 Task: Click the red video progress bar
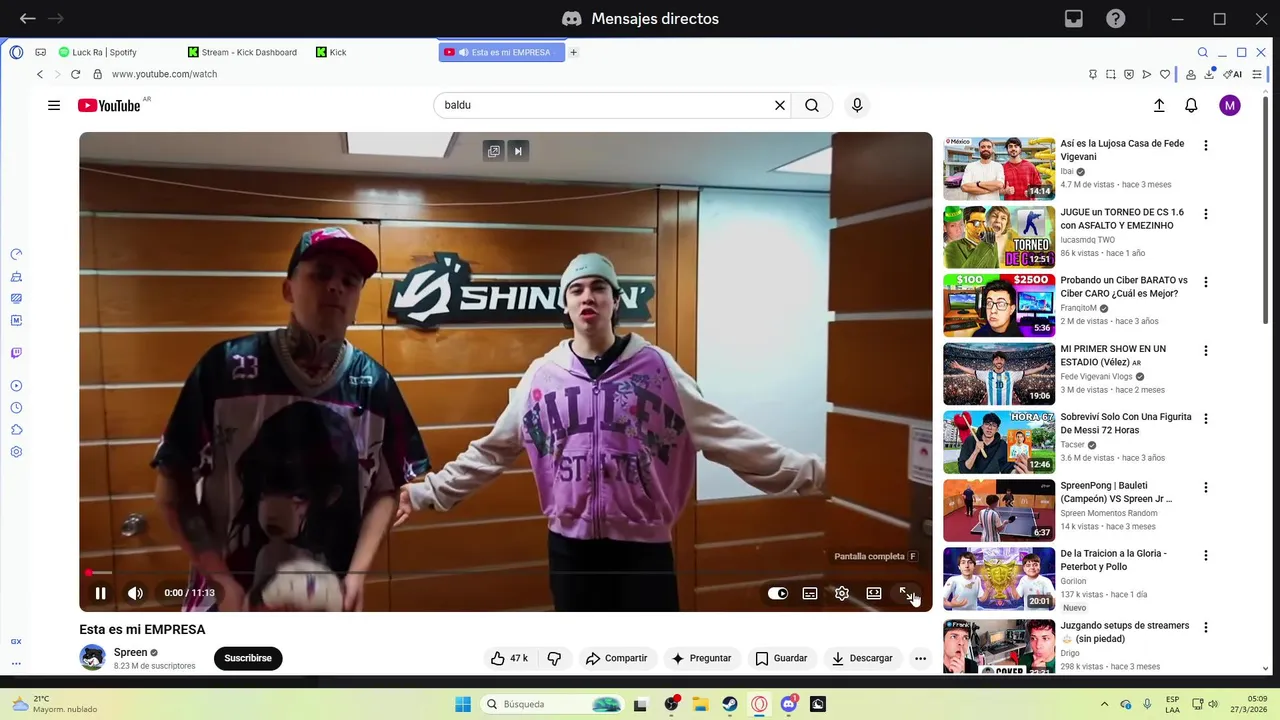505,573
